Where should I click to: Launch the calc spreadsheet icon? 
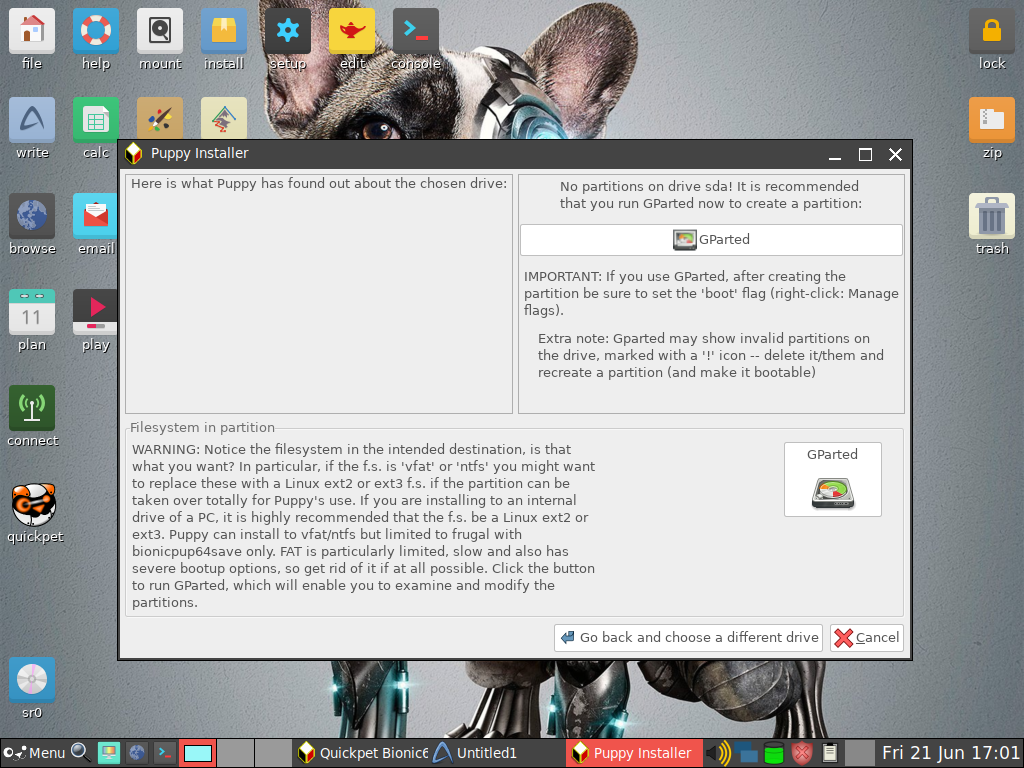pos(95,120)
